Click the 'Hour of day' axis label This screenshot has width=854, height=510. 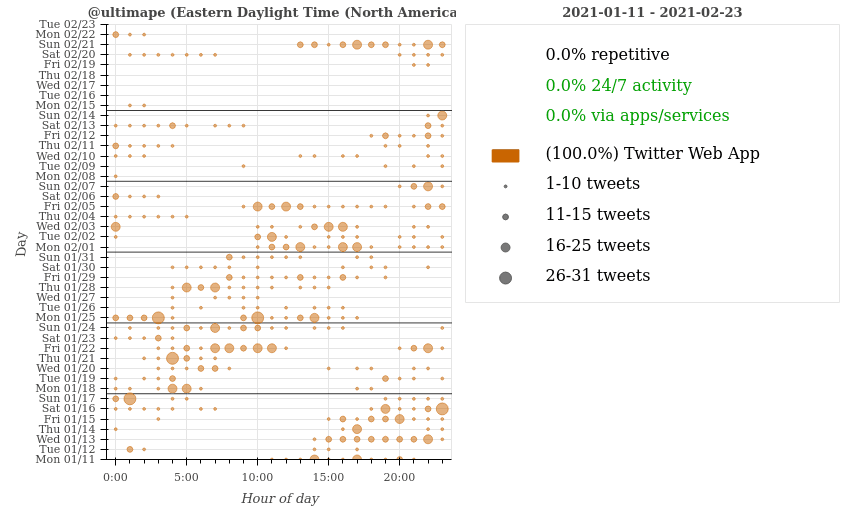point(280,498)
